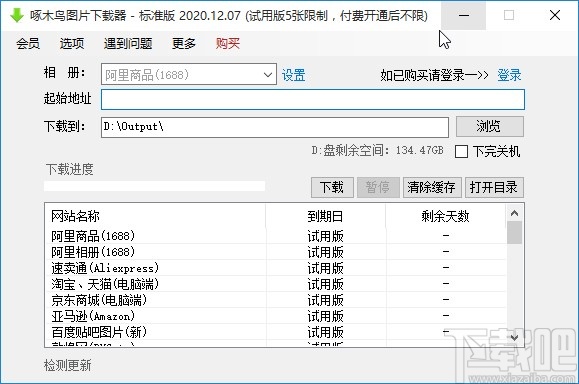
Task: Click the list vertical scrollbar thumb
Action: [x=514, y=233]
